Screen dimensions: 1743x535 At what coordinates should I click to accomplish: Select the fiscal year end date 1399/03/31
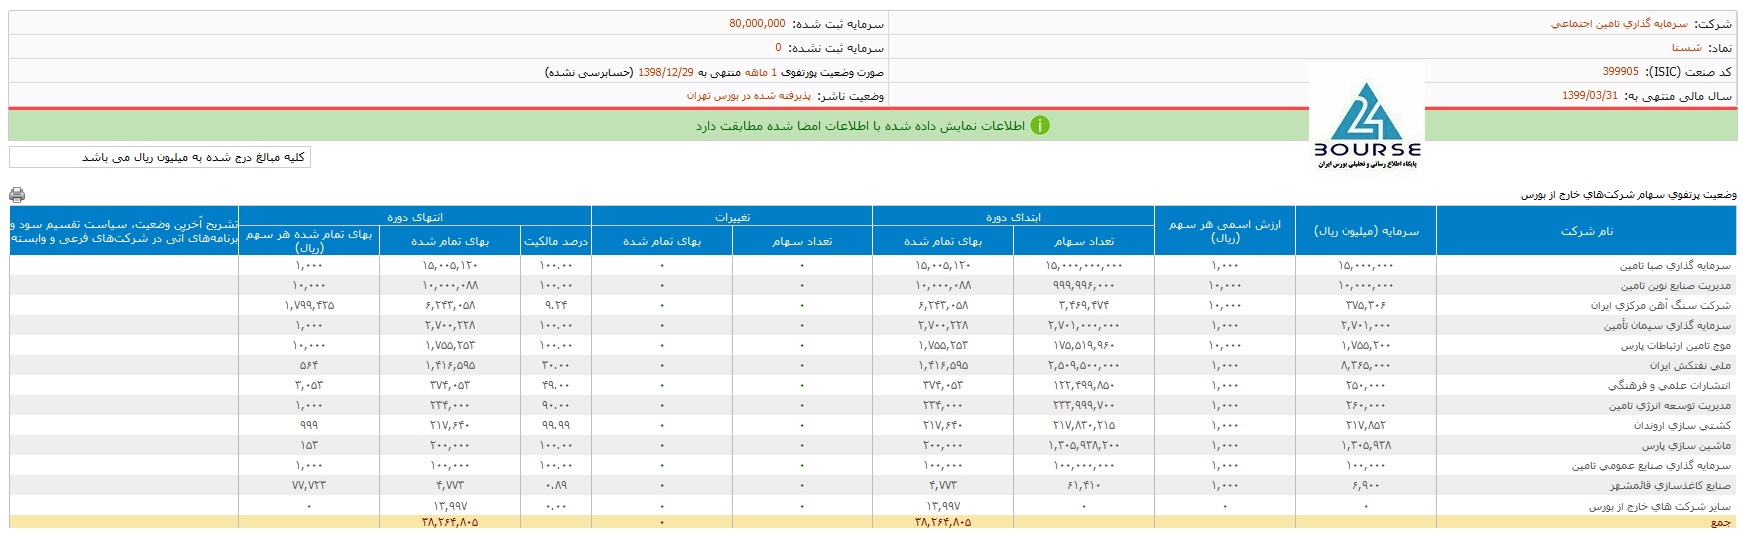click(1589, 96)
